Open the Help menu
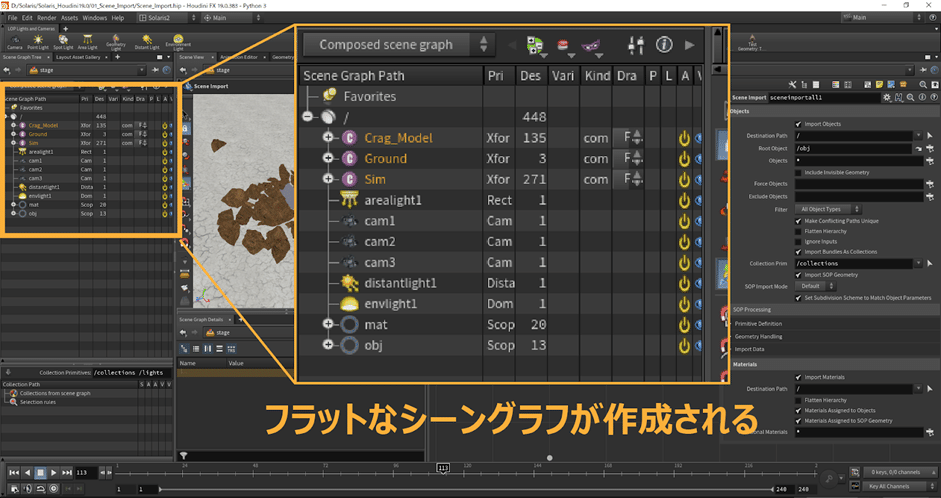 (x=118, y=18)
